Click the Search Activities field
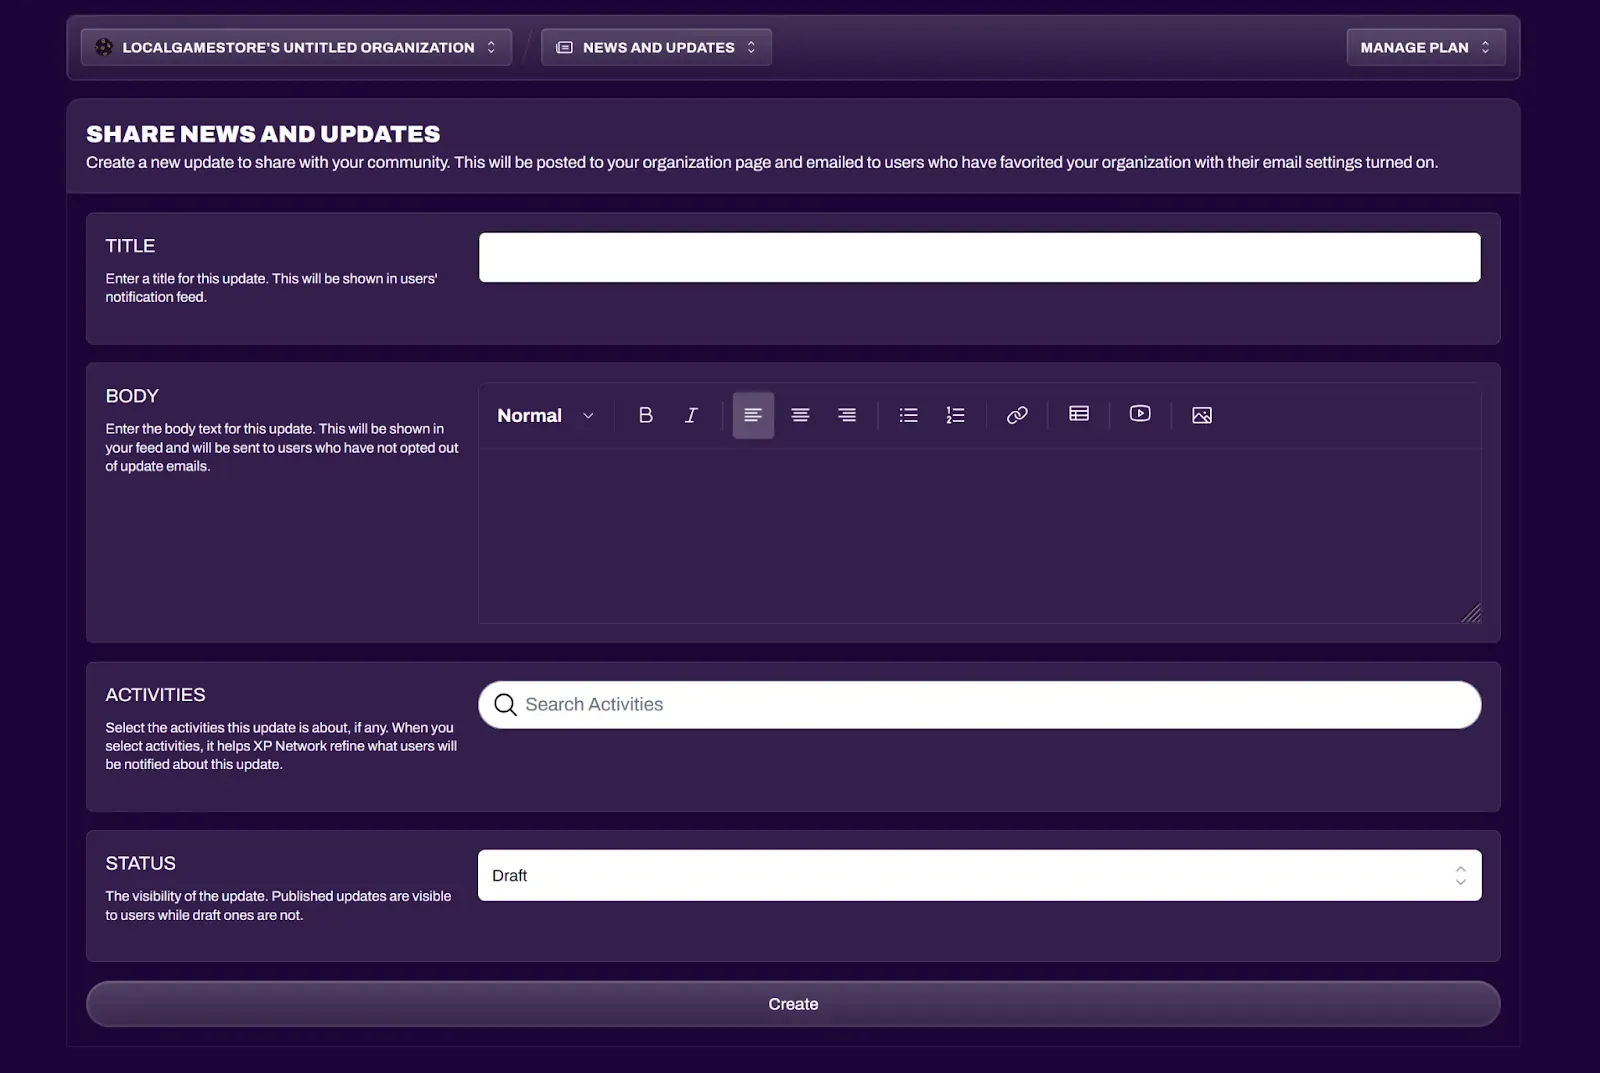Screen dimensions: 1600x1073 coord(979,704)
